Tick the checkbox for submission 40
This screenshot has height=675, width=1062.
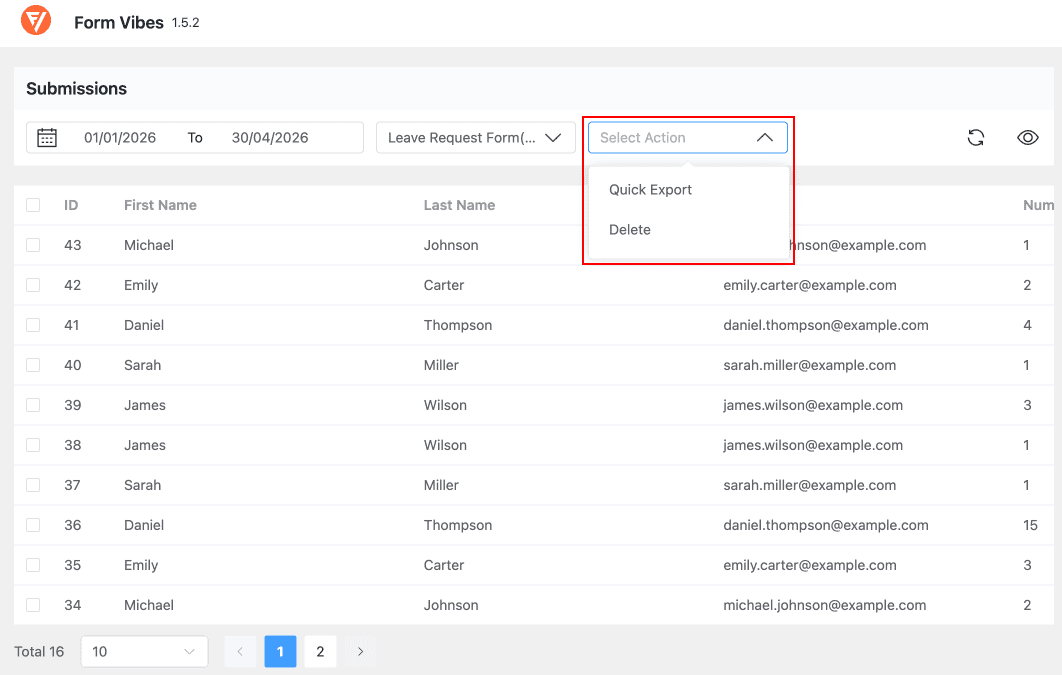click(33, 365)
